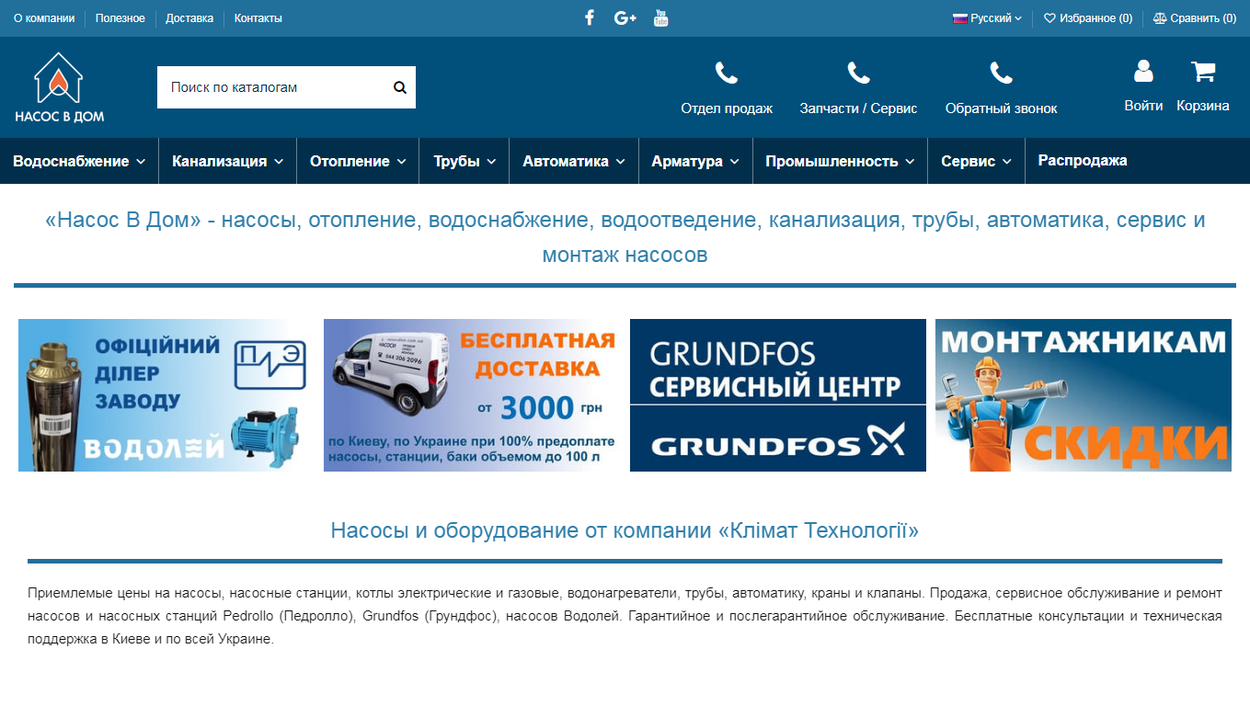This screenshot has height=712, width=1250.
Task: Click the Отдел продаж label
Action: (x=727, y=108)
